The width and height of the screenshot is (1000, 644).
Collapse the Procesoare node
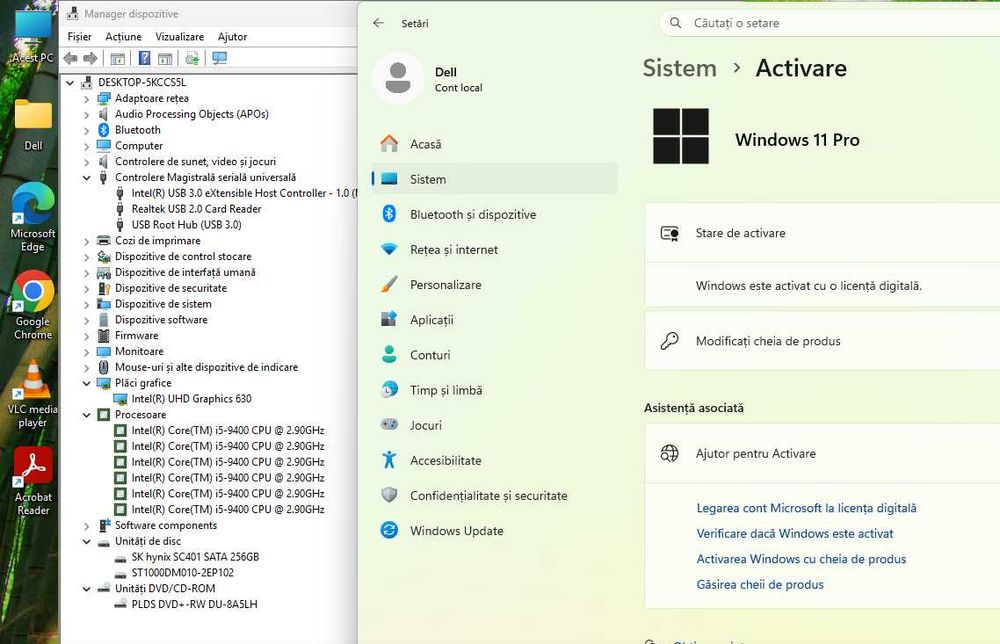pyautogui.click(x=87, y=414)
